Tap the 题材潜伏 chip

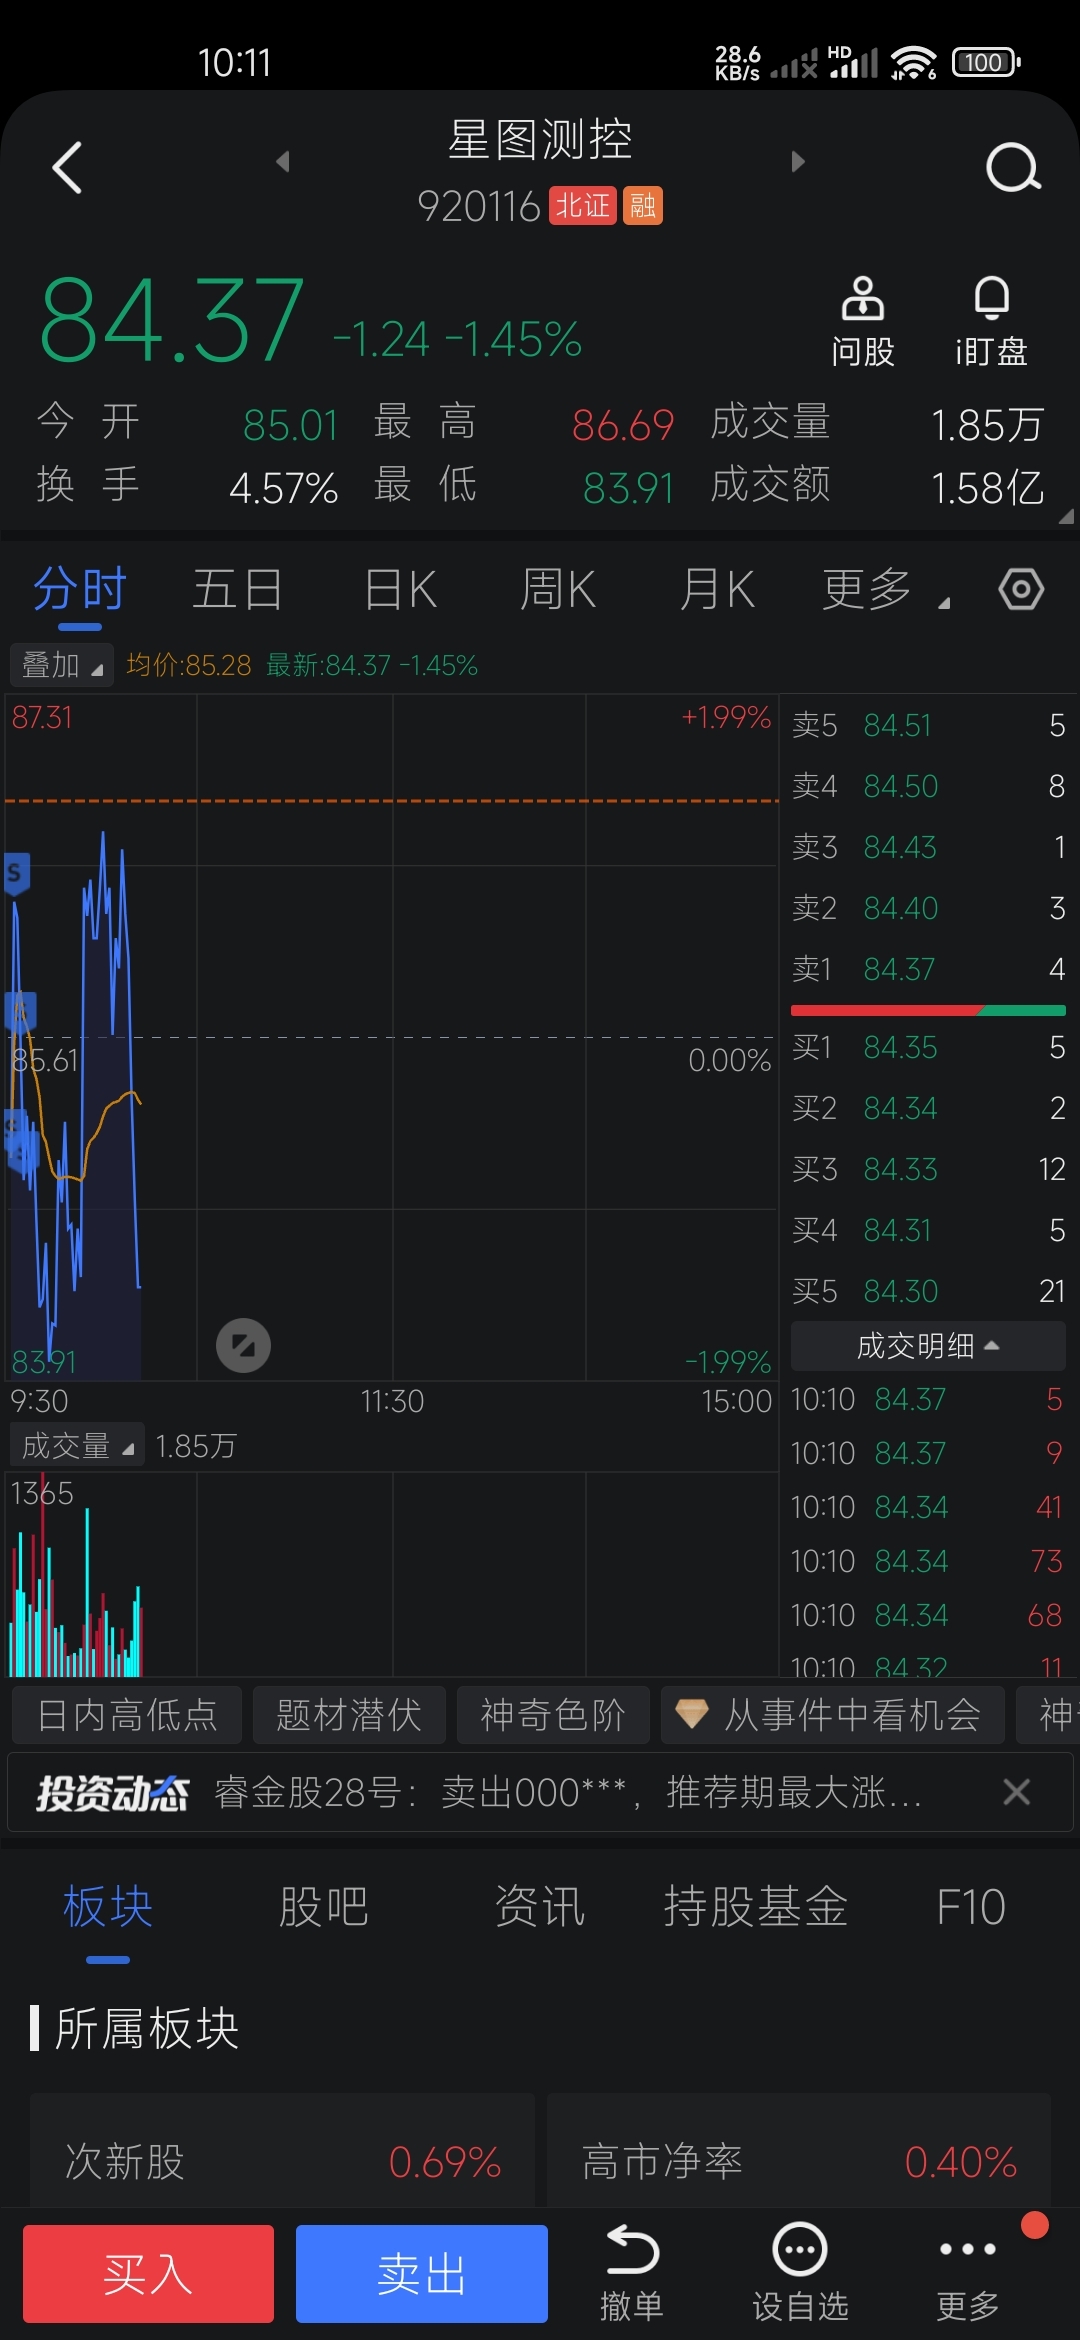(x=349, y=1715)
